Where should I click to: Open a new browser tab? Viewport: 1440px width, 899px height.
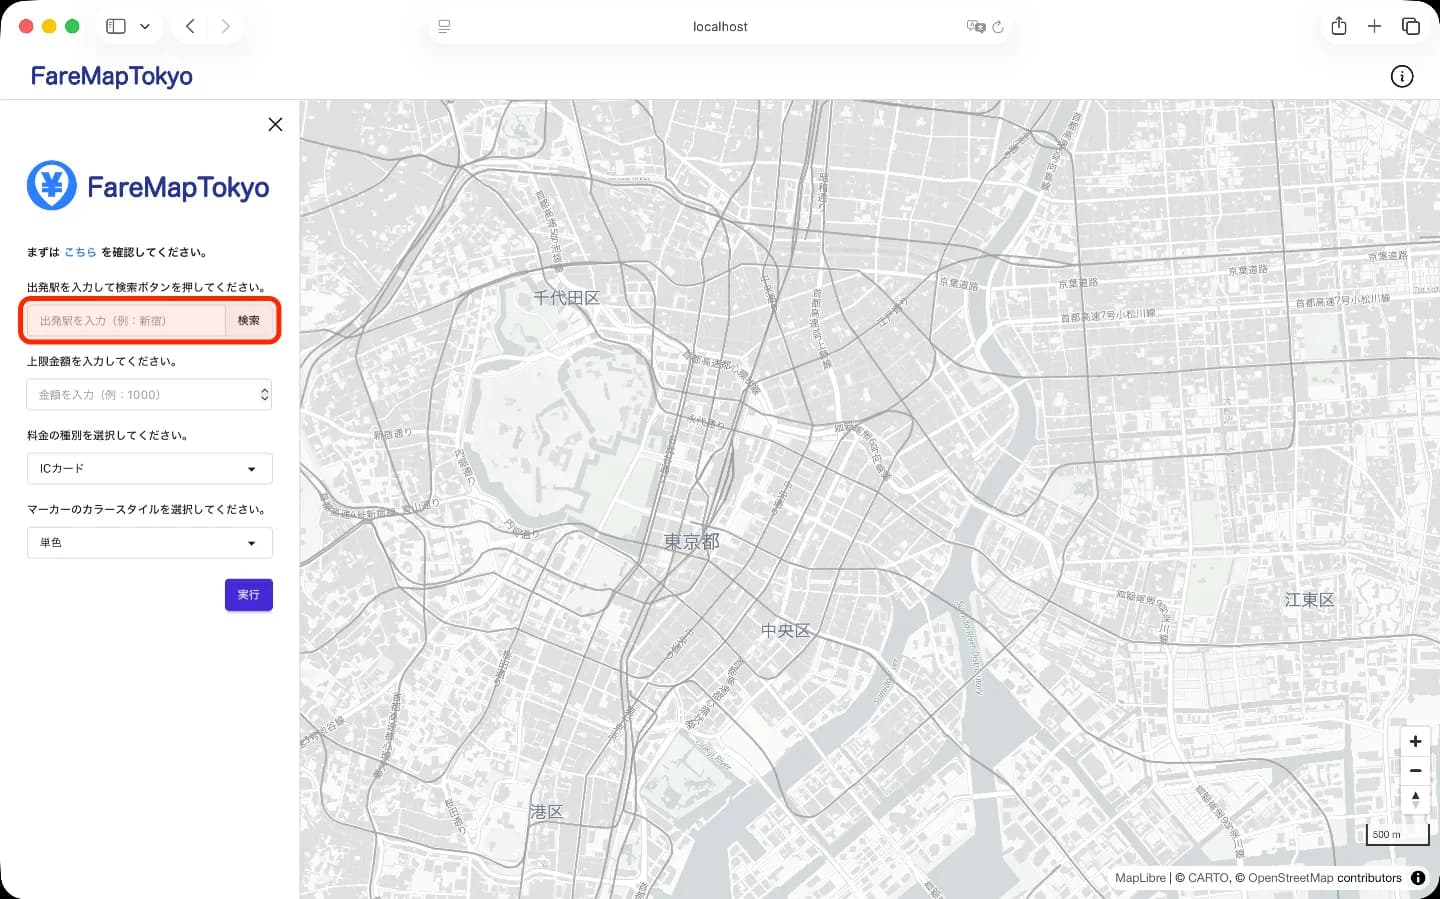[1375, 26]
